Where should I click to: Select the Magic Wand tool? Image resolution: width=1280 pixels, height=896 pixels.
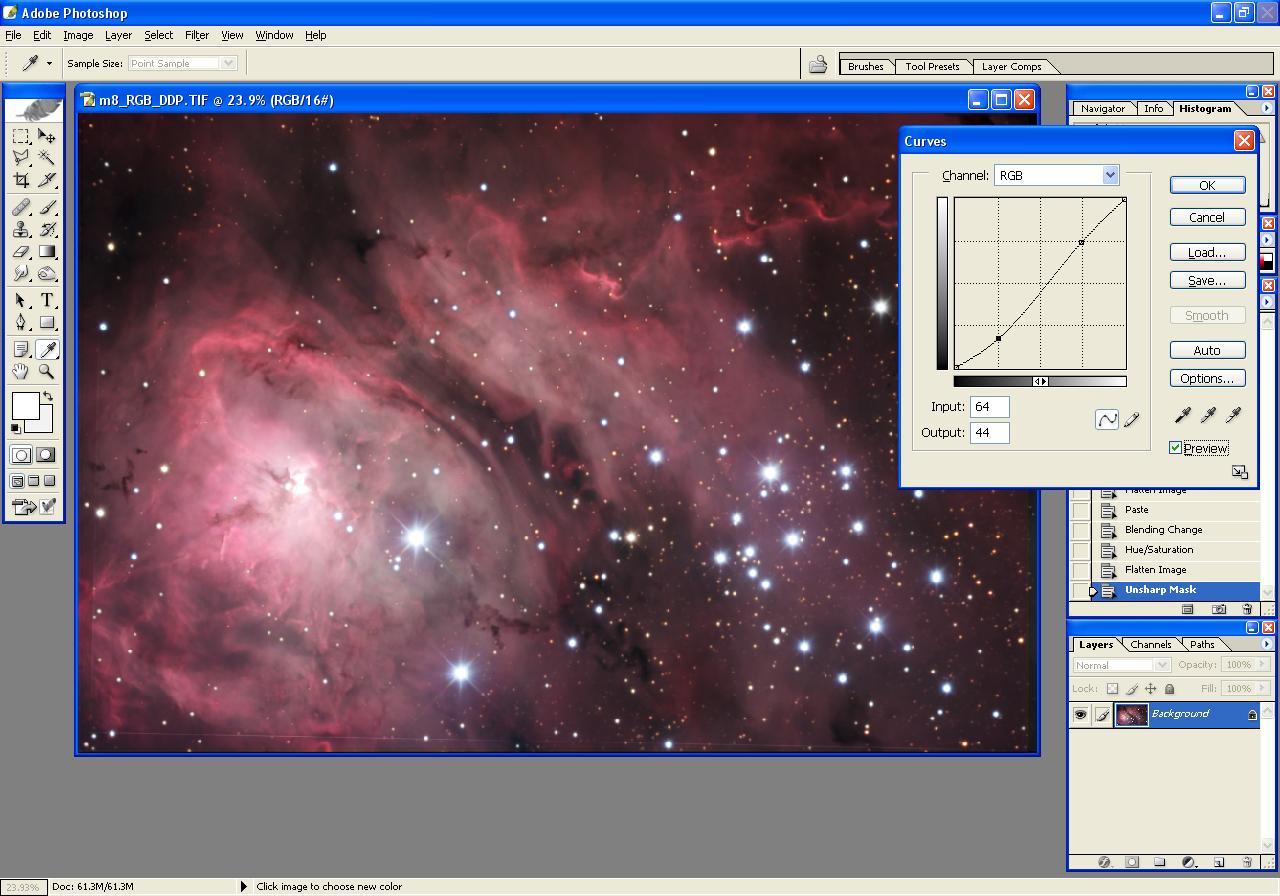pyautogui.click(x=47, y=158)
